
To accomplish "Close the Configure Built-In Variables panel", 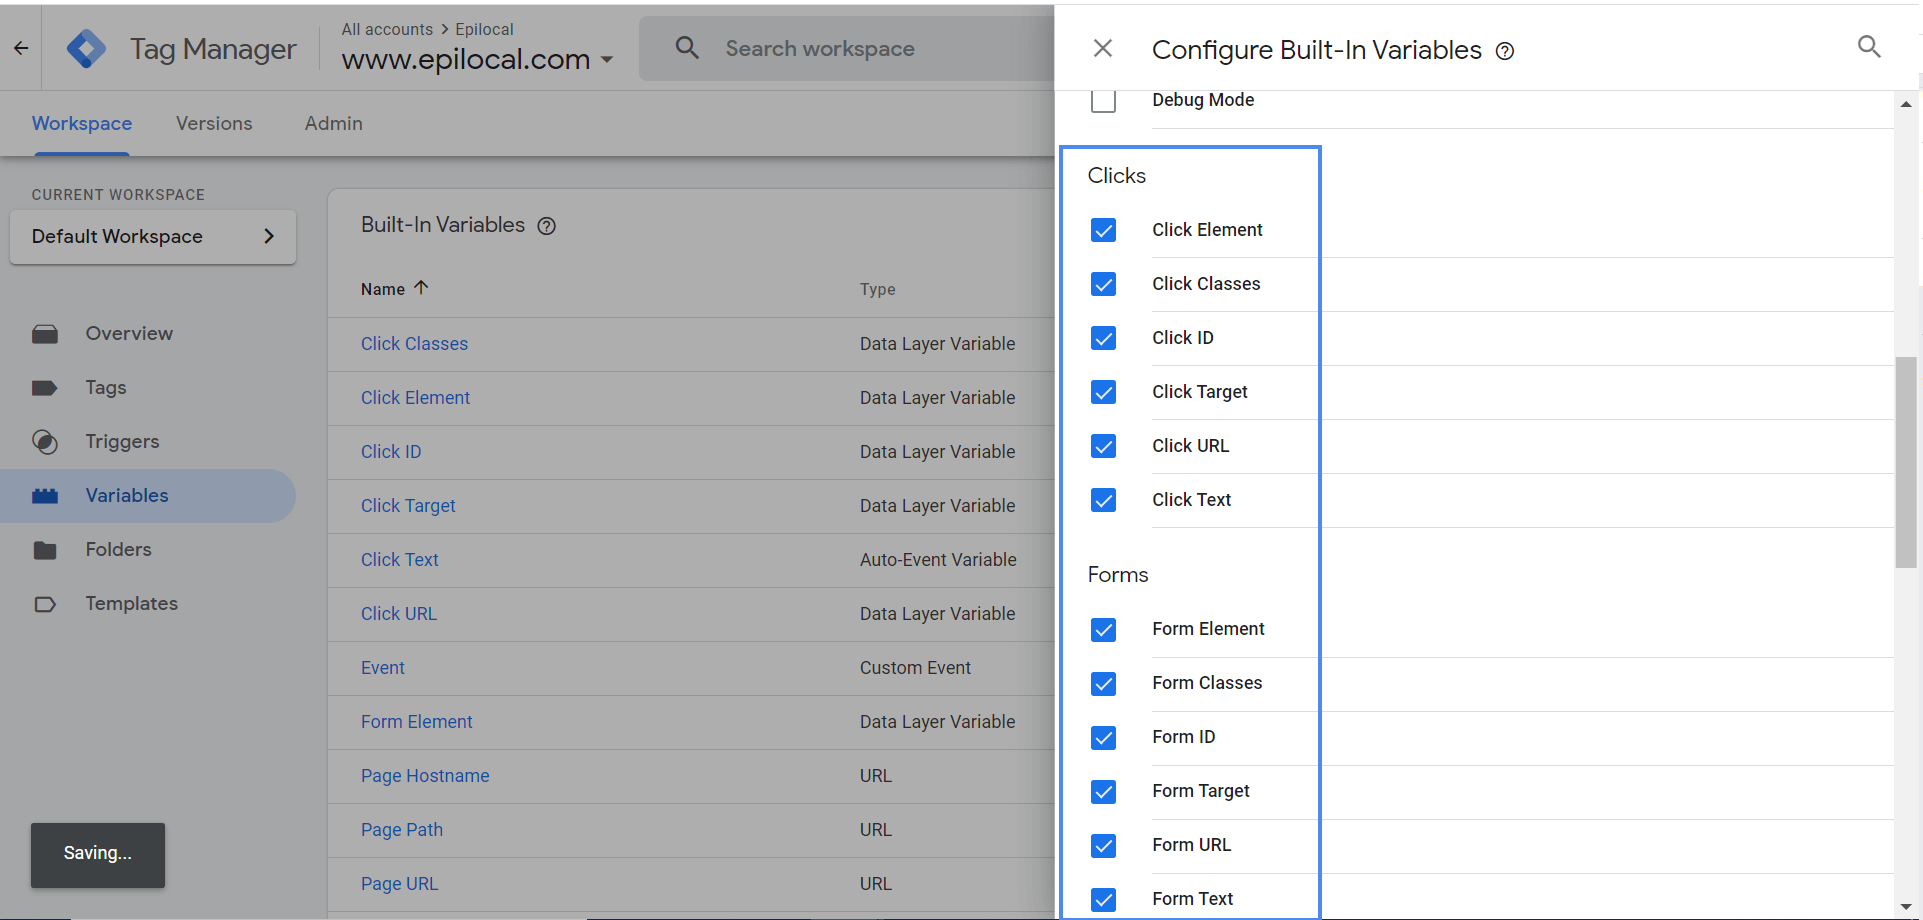I will (1102, 48).
